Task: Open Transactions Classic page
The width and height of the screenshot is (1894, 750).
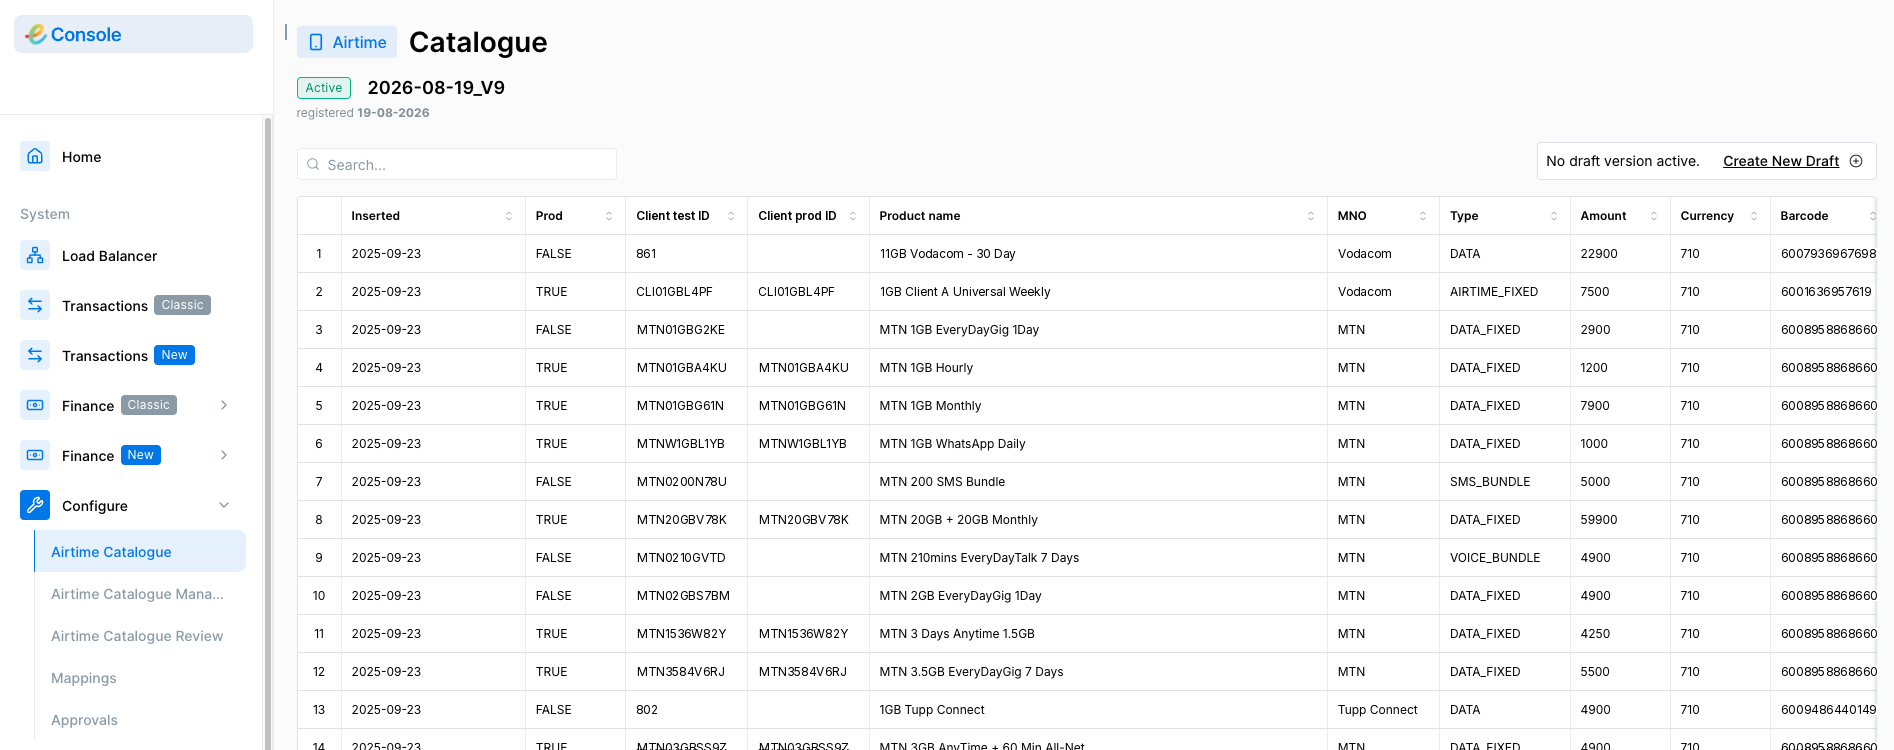Action: tap(136, 305)
